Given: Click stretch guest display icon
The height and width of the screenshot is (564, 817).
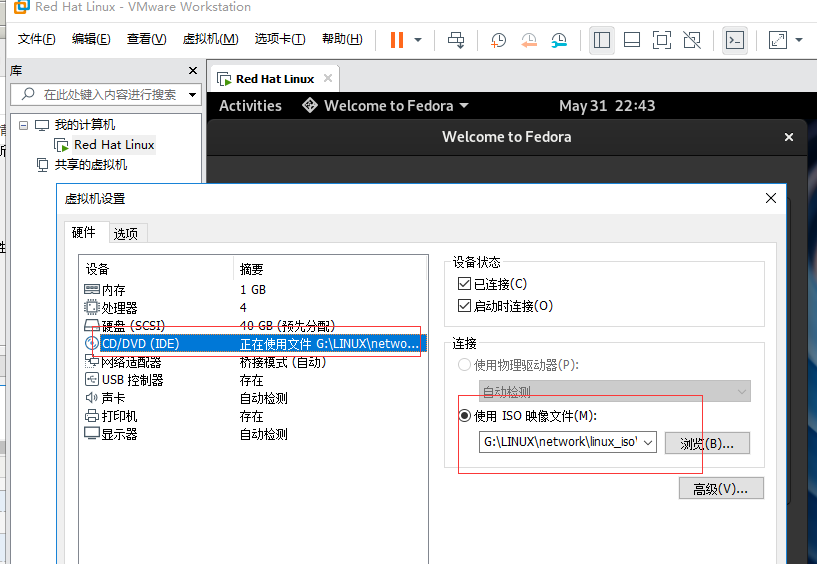Looking at the screenshot, I should point(777,40).
